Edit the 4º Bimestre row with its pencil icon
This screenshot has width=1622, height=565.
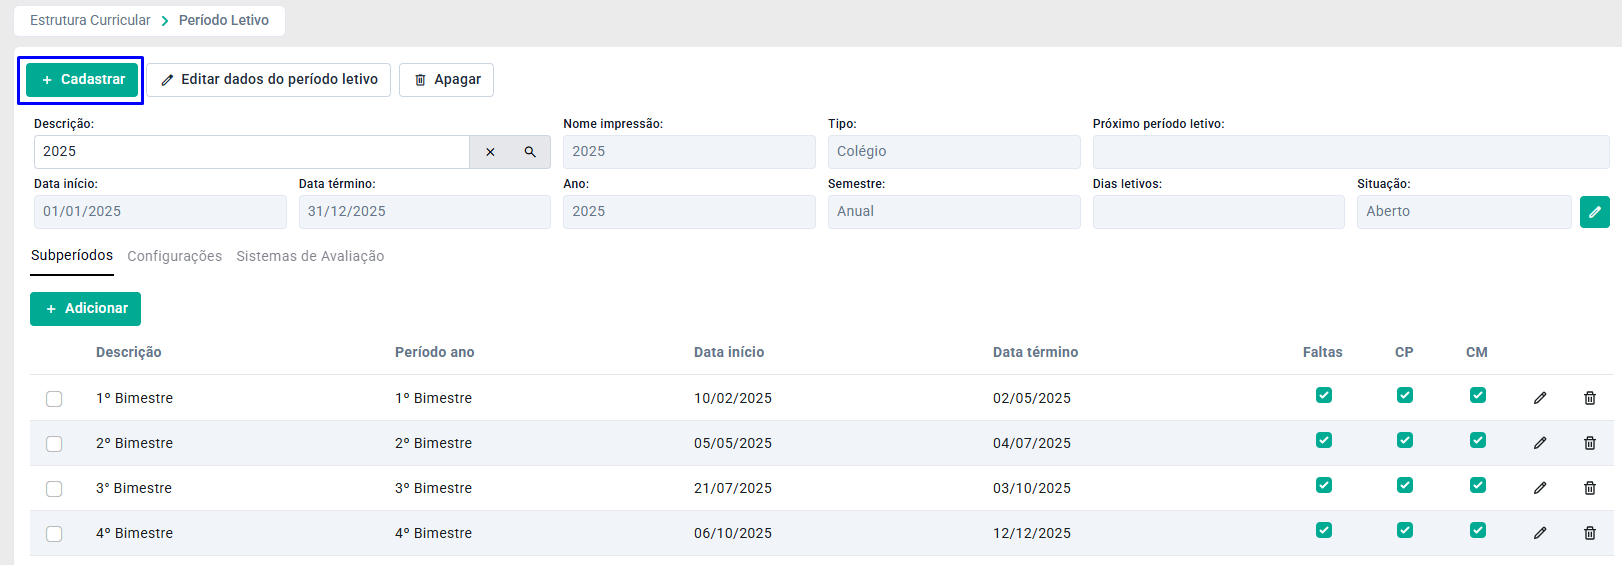coord(1540,533)
